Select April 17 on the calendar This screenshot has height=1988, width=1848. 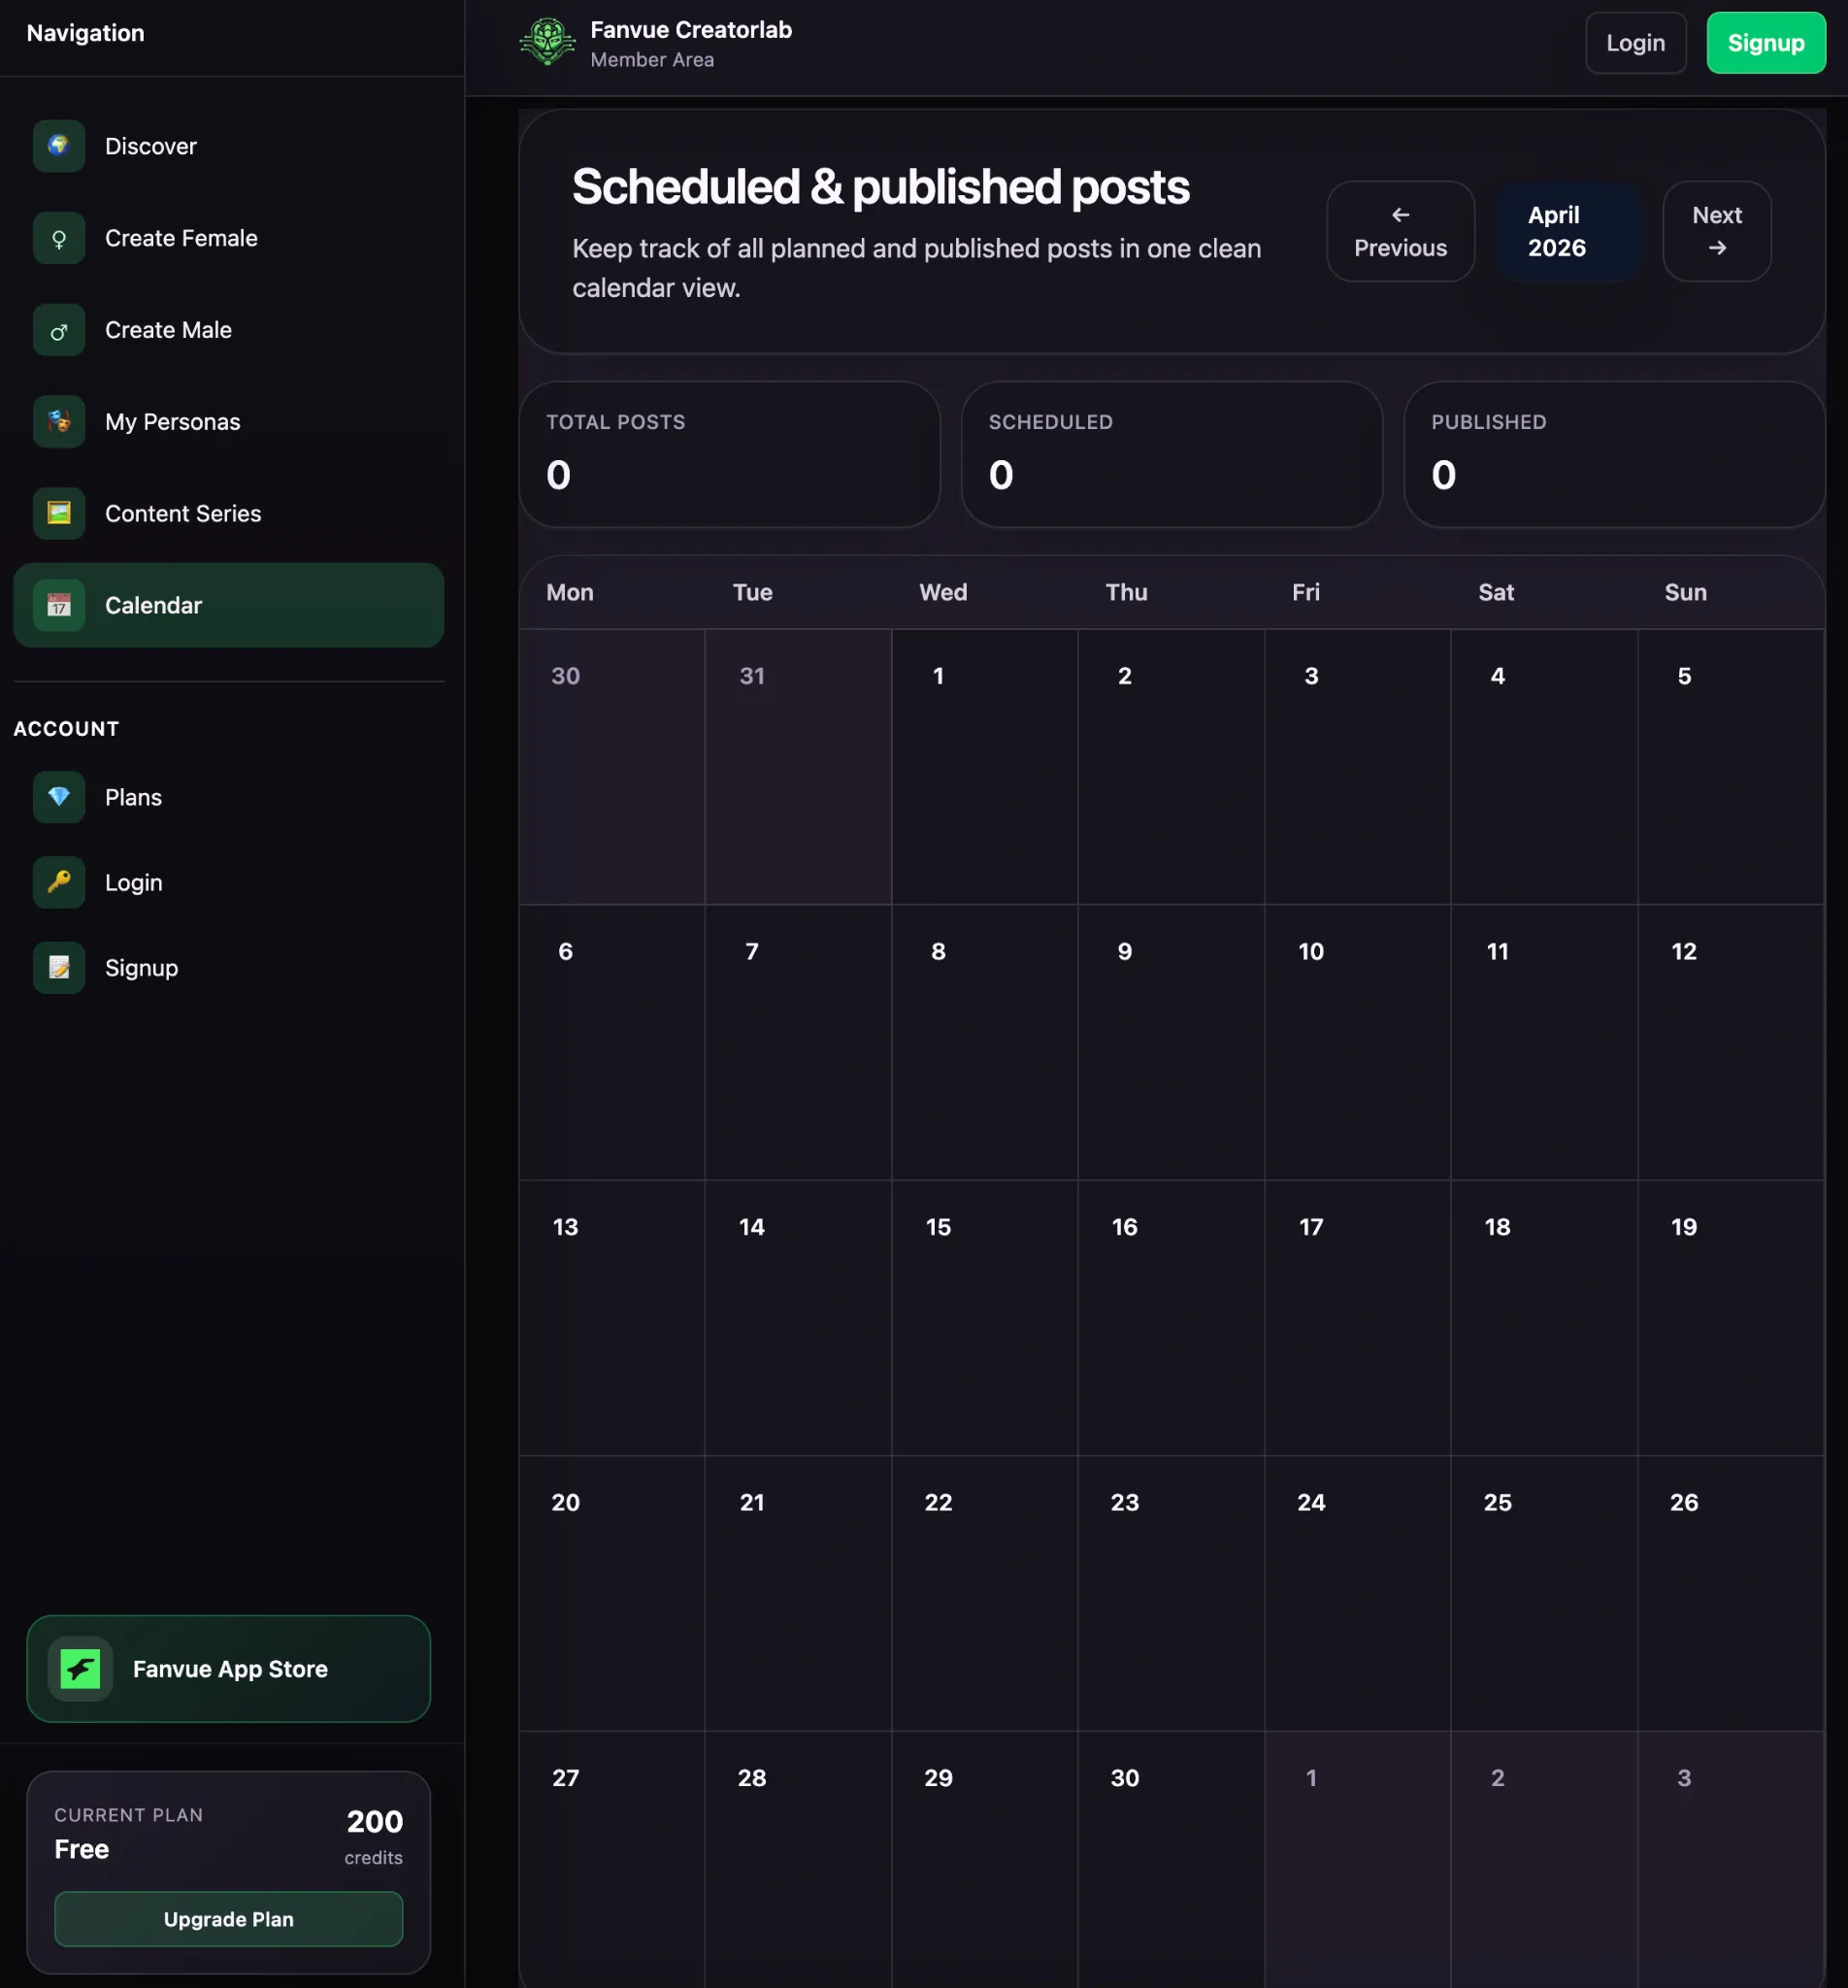point(1357,1318)
